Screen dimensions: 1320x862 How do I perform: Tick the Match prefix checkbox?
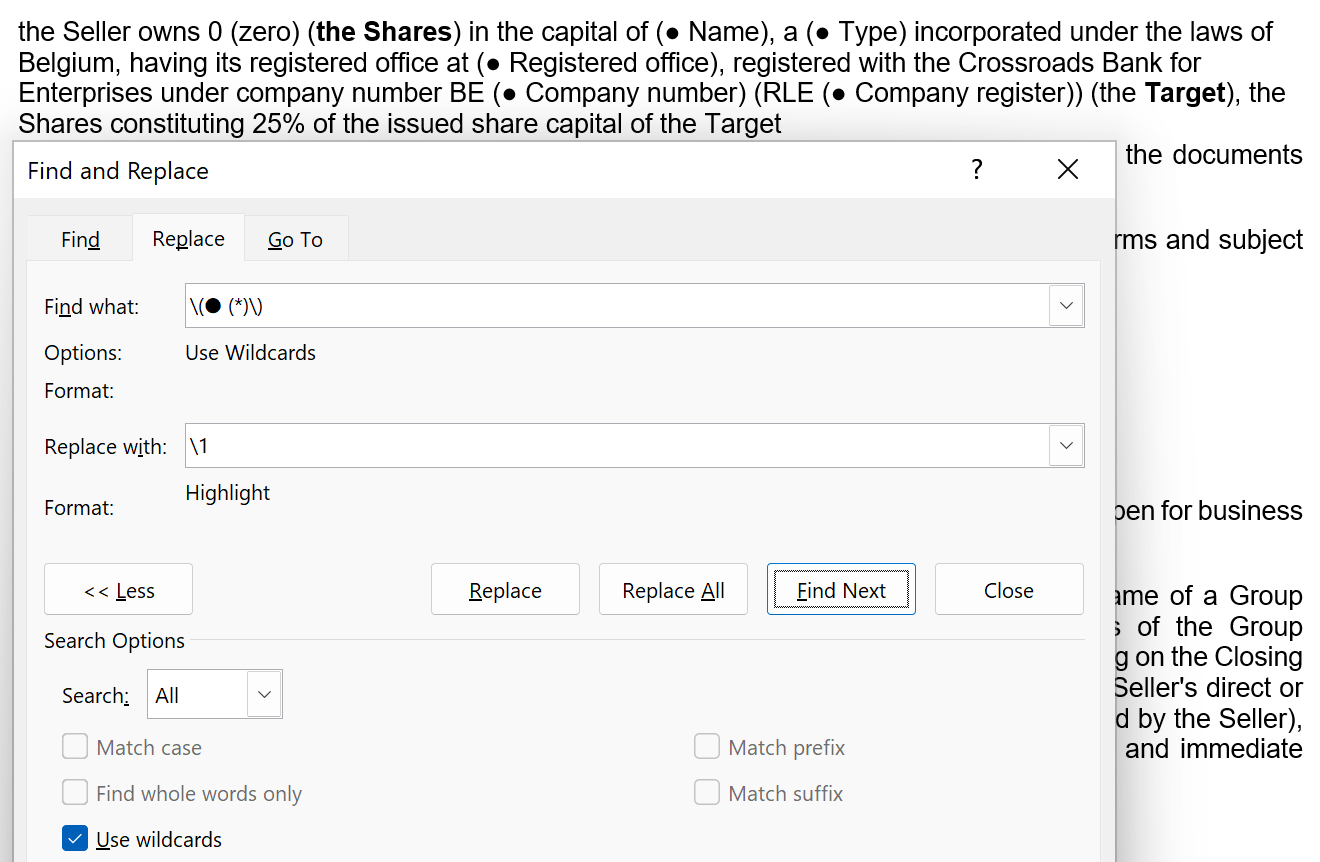(x=707, y=747)
